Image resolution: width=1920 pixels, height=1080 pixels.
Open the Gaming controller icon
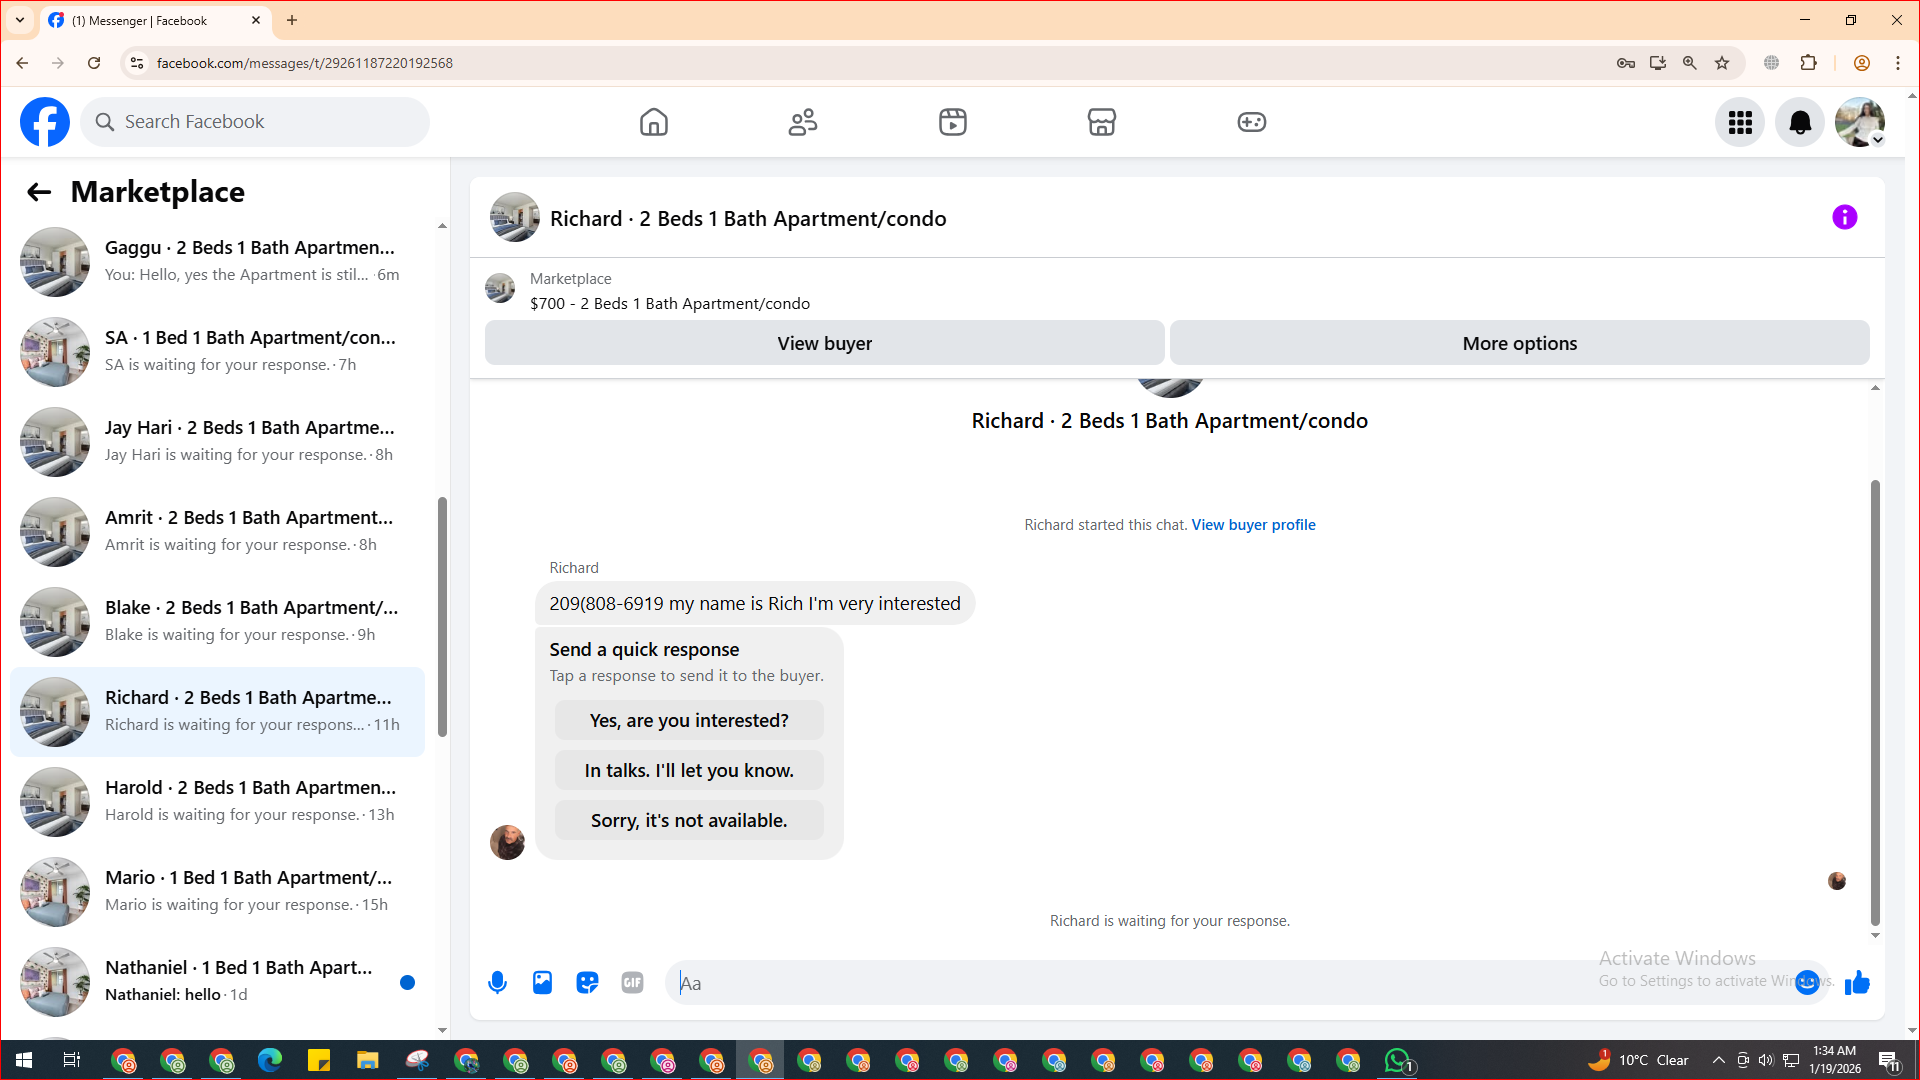click(x=1252, y=122)
